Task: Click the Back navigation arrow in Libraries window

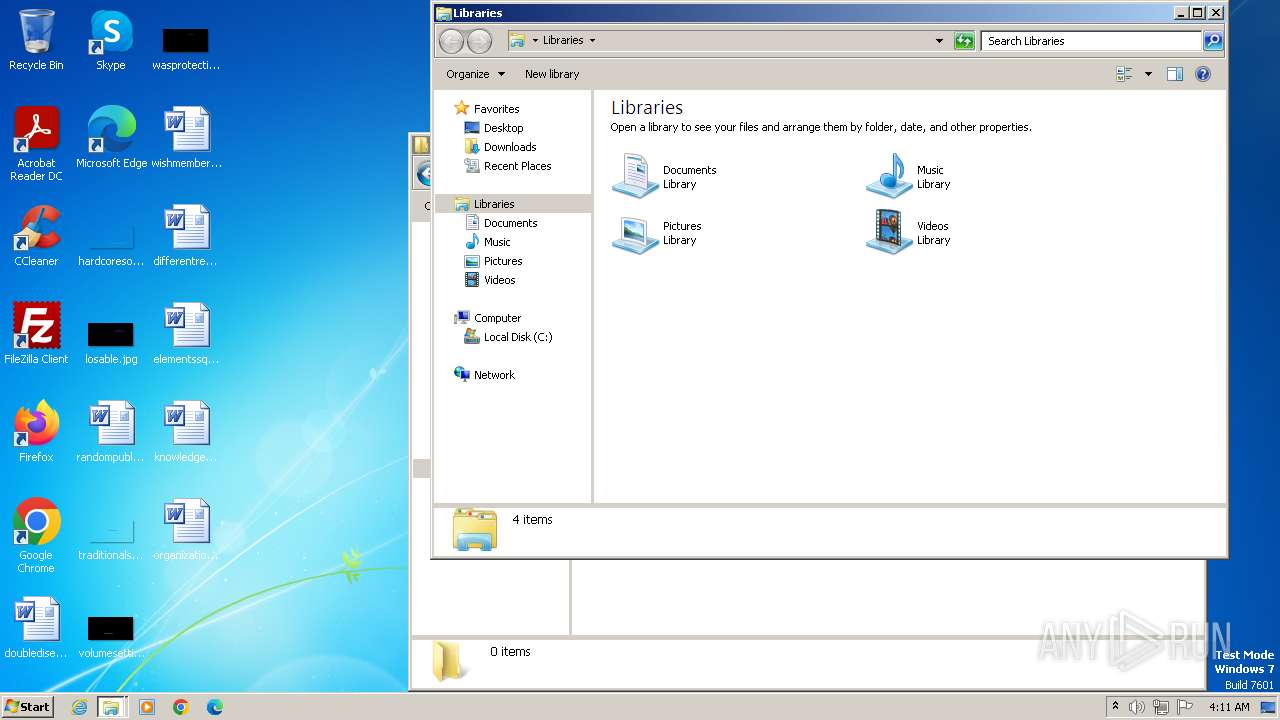Action: click(452, 41)
